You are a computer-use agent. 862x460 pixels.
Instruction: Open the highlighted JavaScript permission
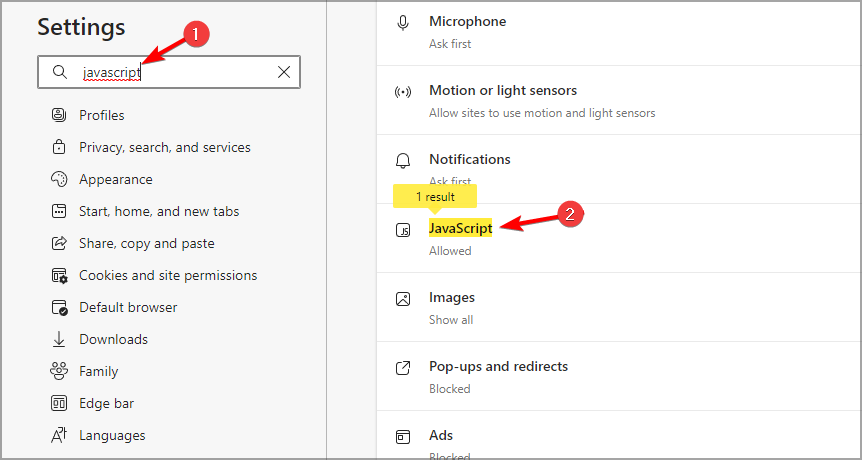(x=460, y=228)
